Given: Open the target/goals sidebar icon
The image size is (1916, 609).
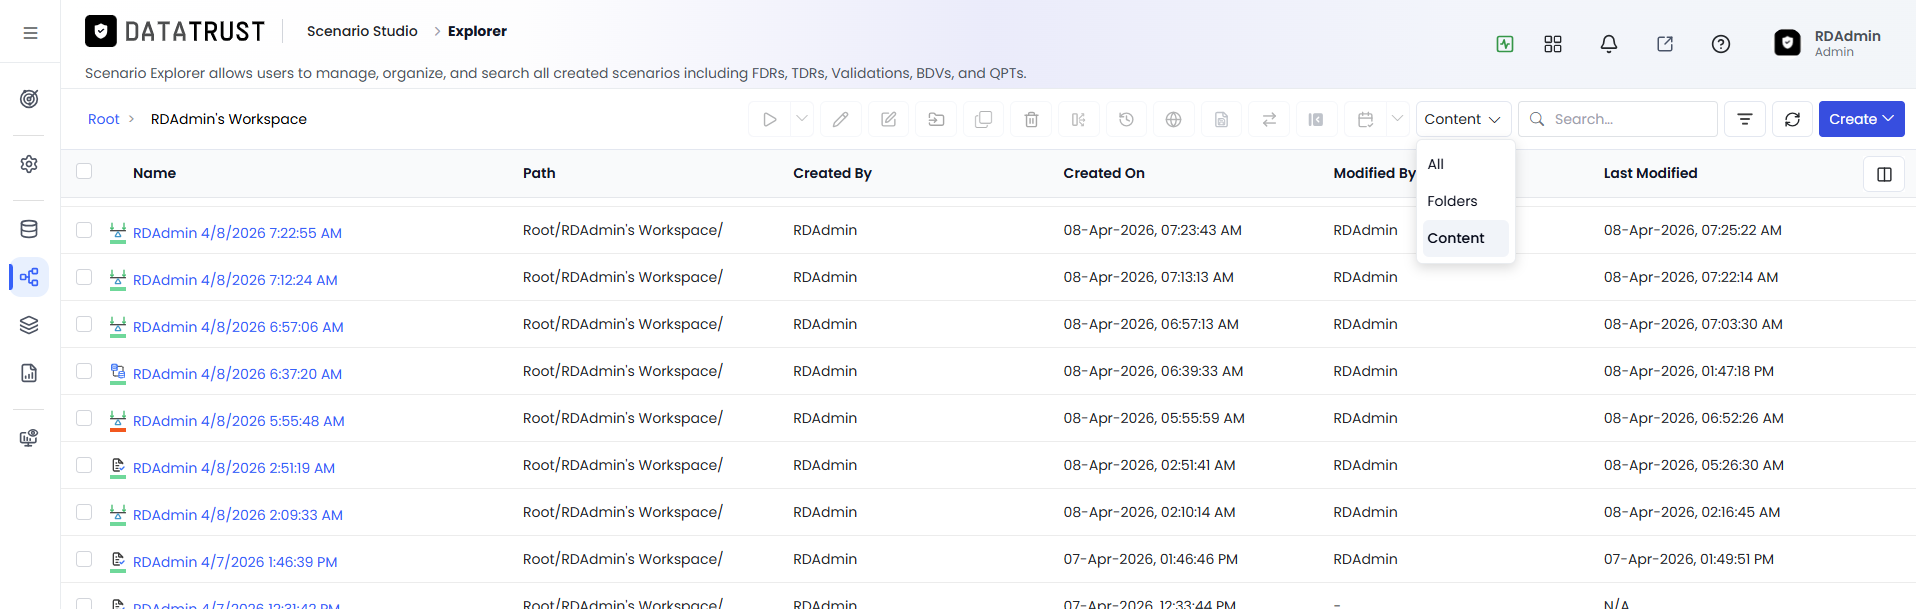Looking at the screenshot, I should tap(29, 99).
